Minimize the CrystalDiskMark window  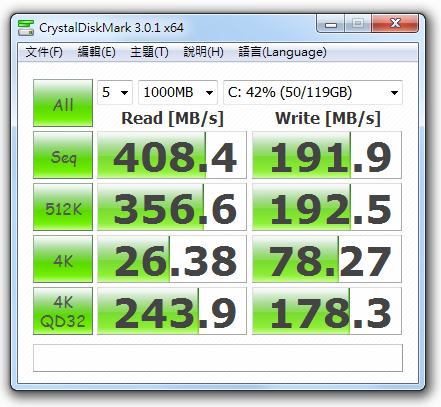331,24
